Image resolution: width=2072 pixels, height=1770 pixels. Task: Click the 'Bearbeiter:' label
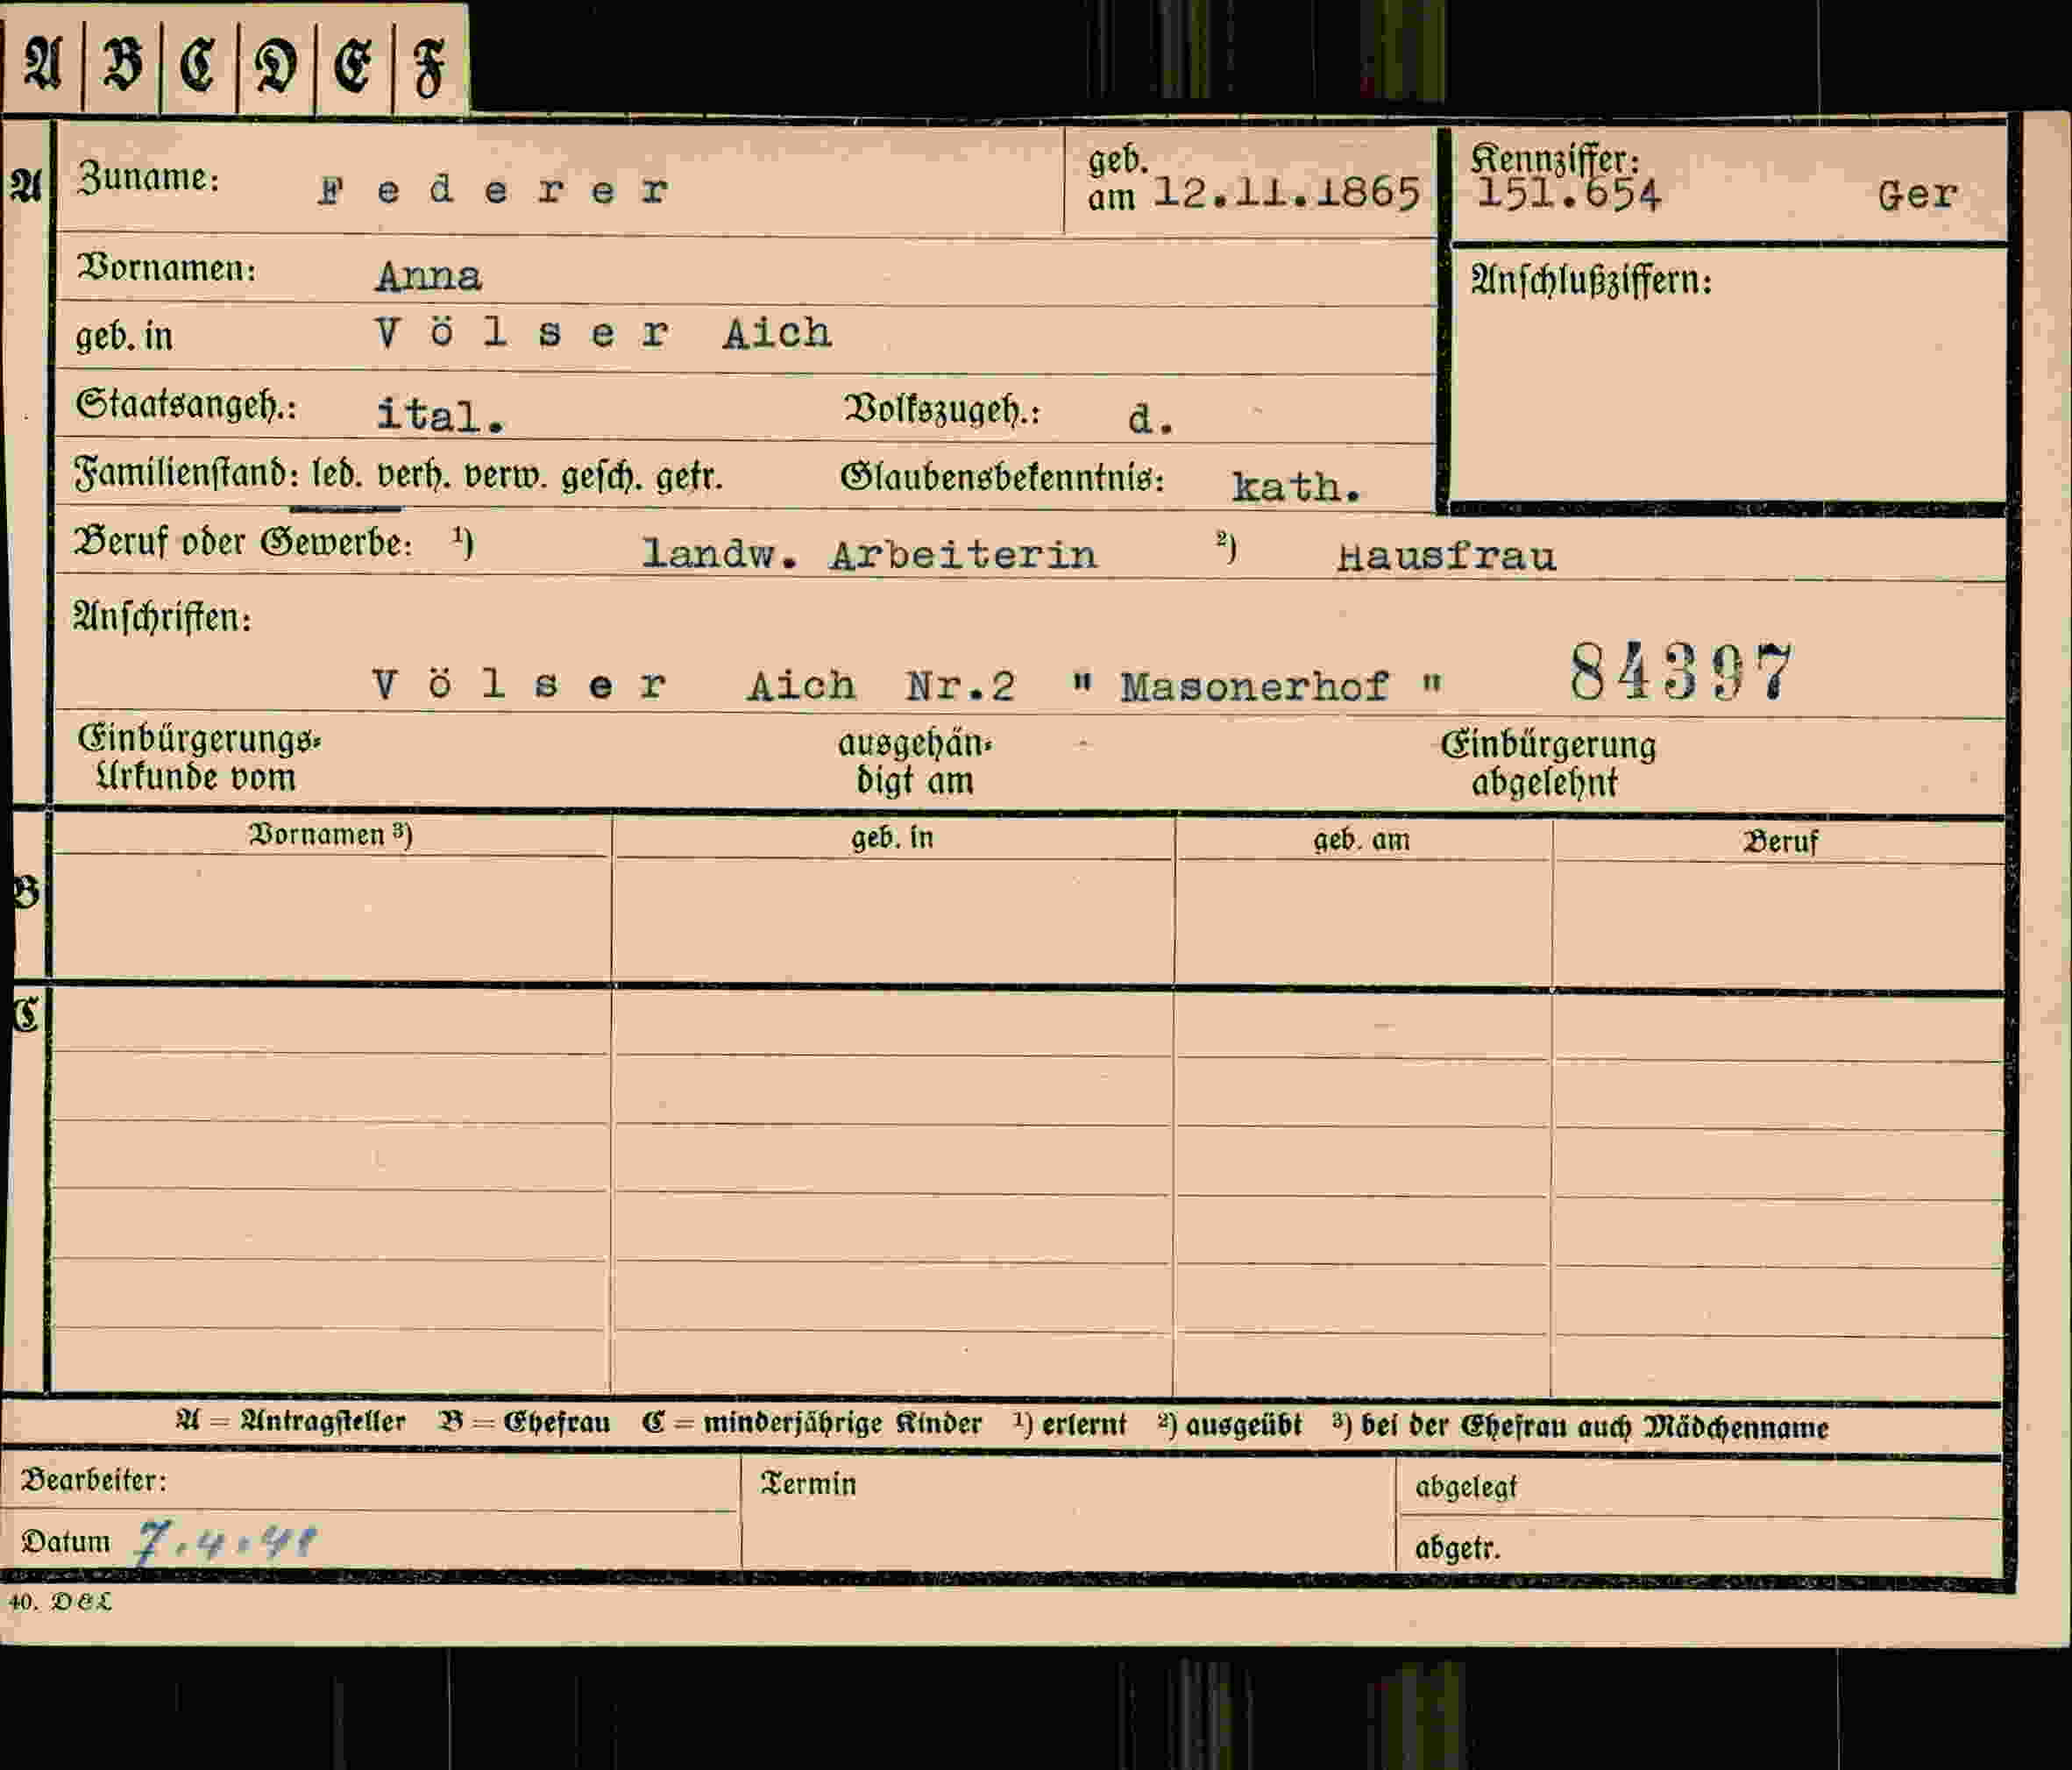(94, 1480)
